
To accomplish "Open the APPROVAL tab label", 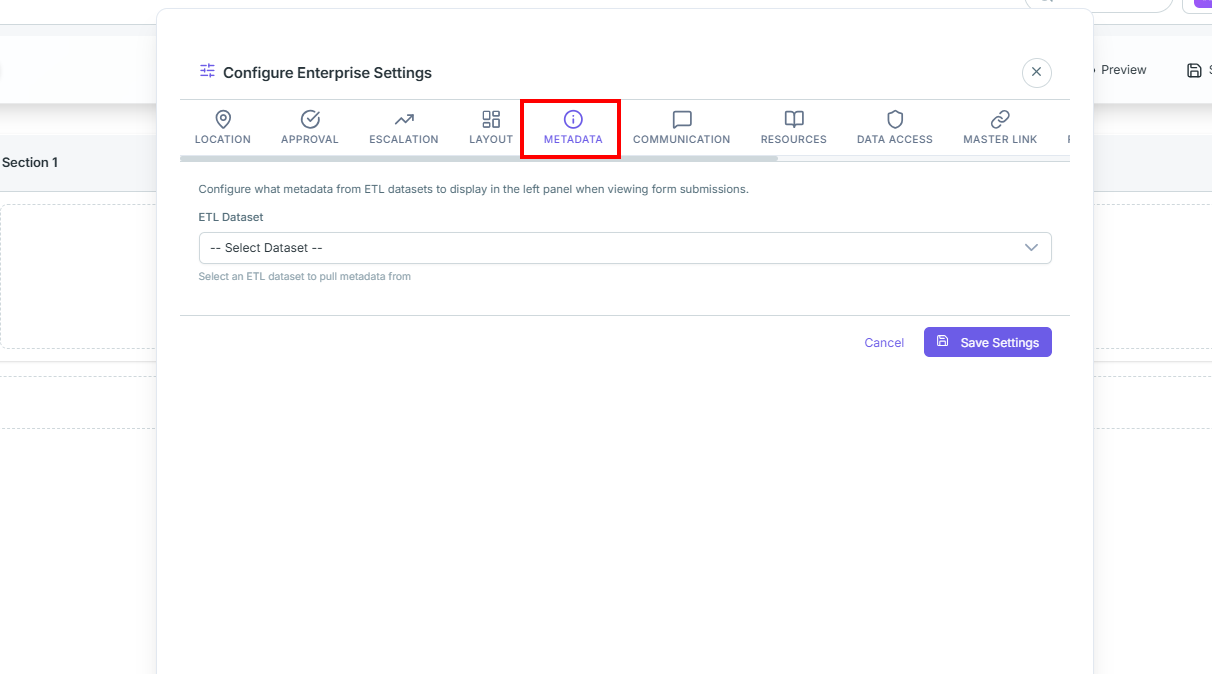I will coord(310,139).
